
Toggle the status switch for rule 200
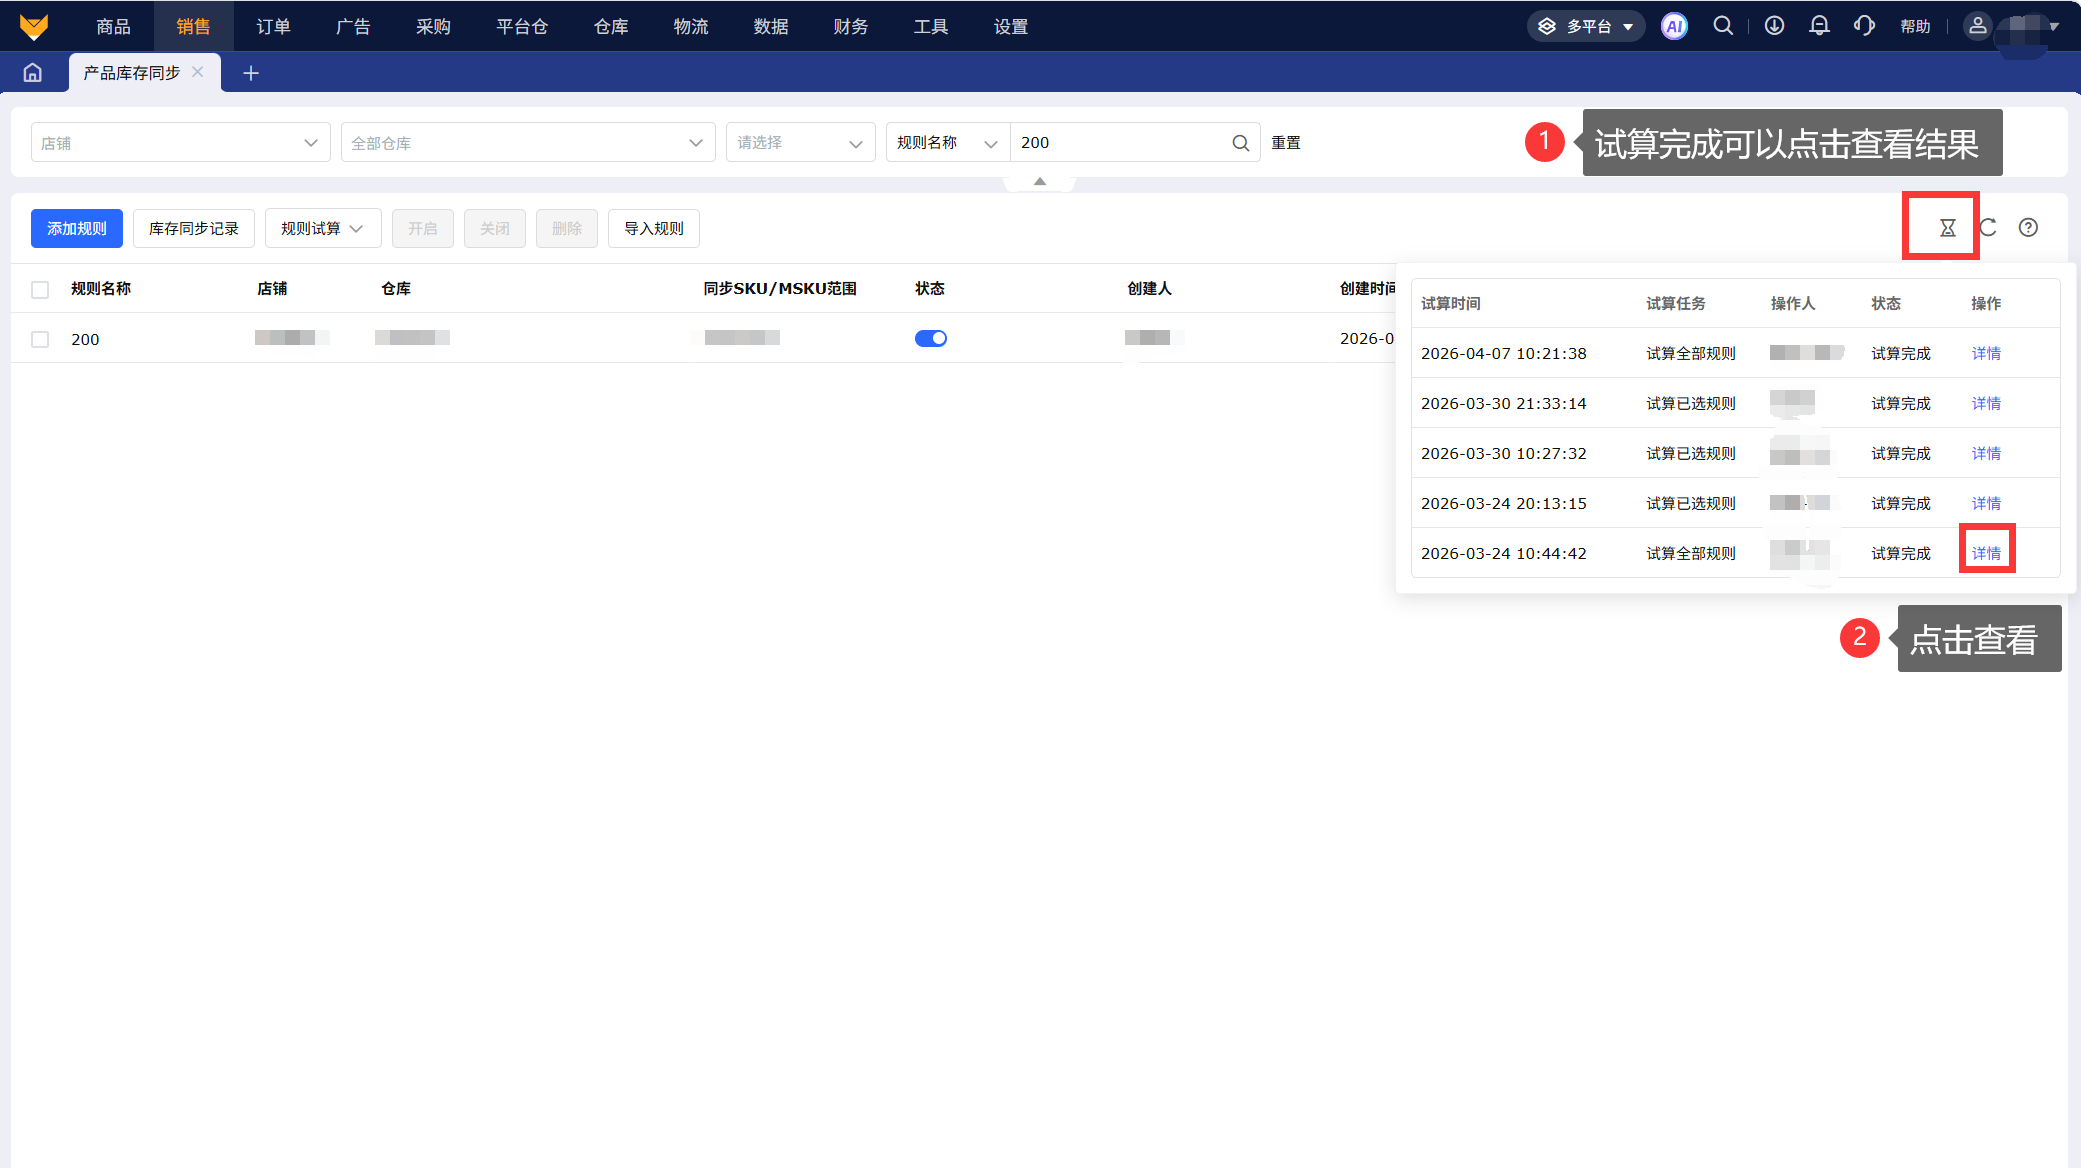pyautogui.click(x=930, y=339)
